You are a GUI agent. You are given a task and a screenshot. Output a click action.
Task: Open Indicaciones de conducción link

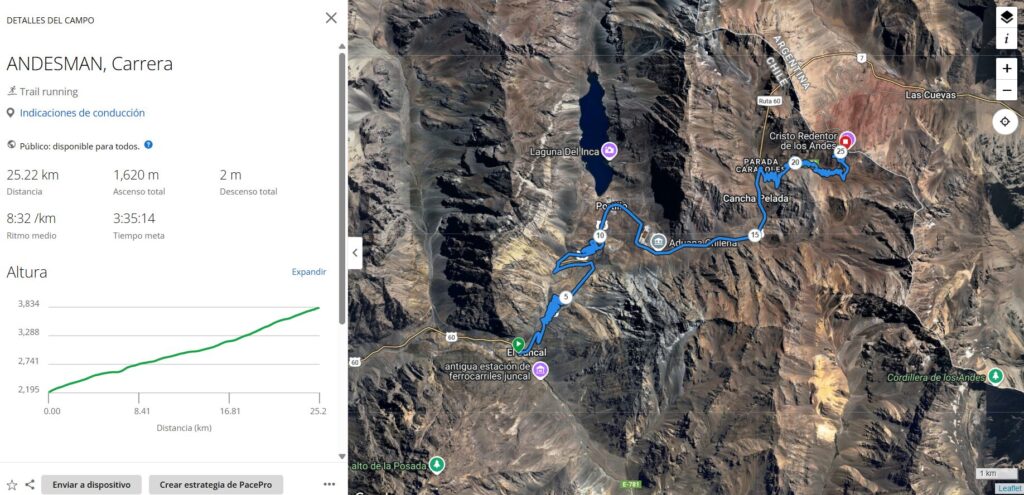coord(82,113)
